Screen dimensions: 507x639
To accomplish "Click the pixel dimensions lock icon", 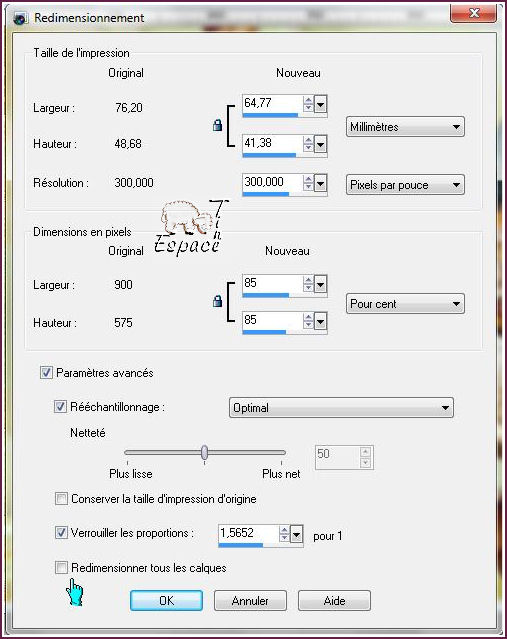I will tap(218, 301).
